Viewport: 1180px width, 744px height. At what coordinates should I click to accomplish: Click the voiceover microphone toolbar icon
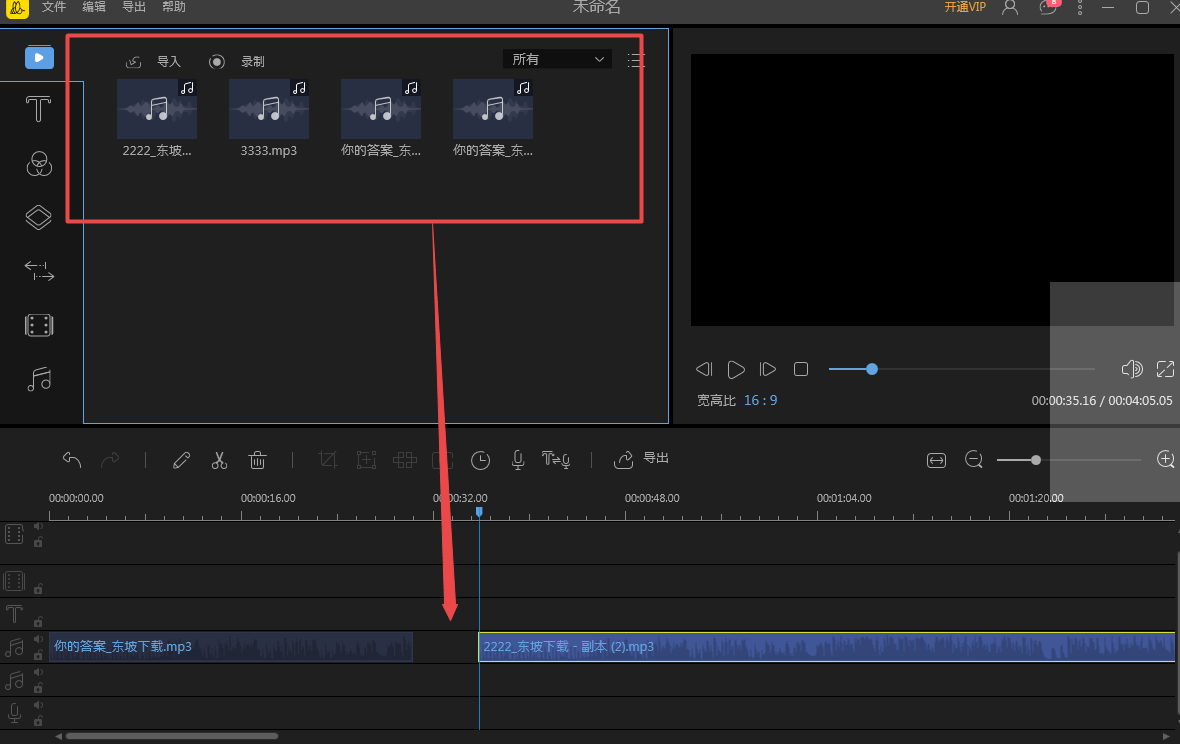click(518, 460)
